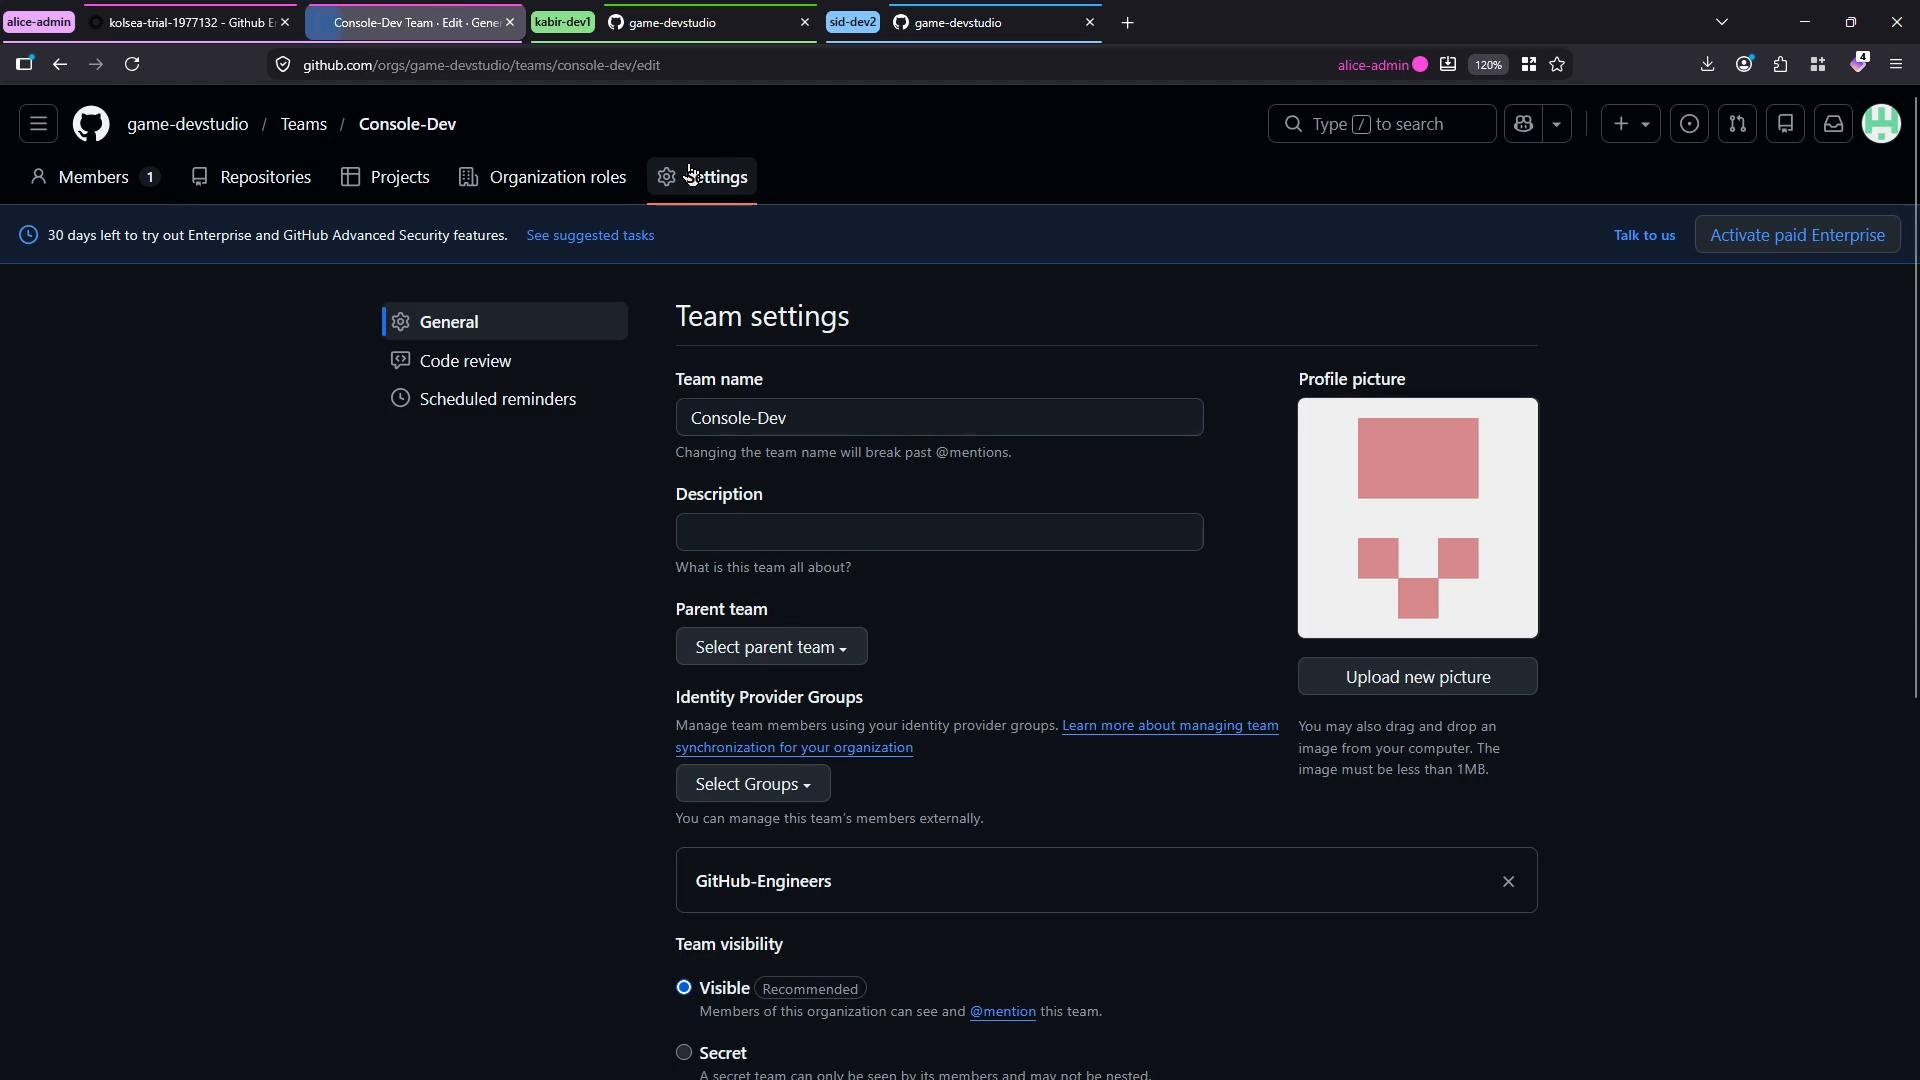Screen dimensions: 1920x1080
Task: Expand Select parent team dropdown
Action: (771, 647)
